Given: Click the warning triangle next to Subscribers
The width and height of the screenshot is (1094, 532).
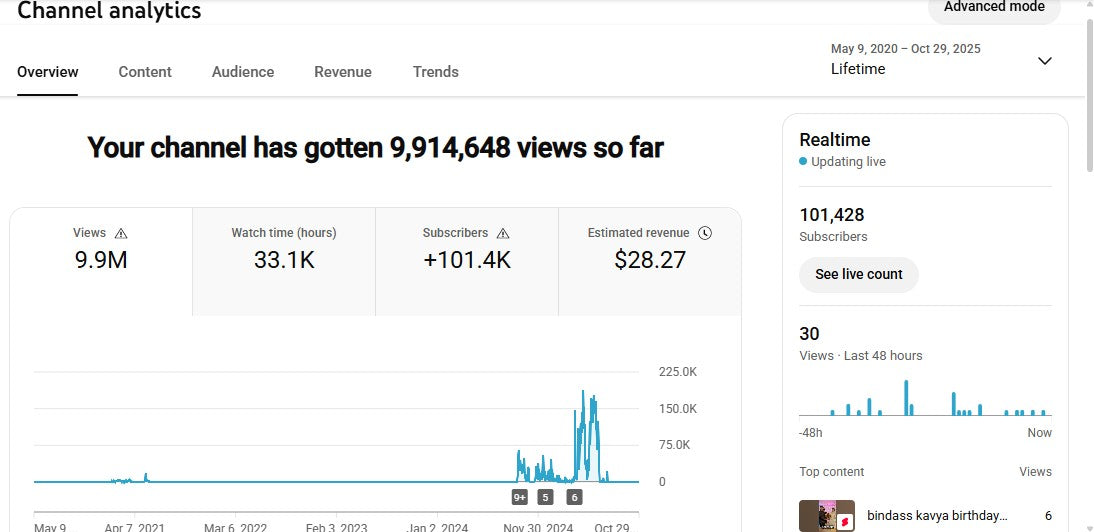Looking at the screenshot, I should pyautogui.click(x=503, y=233).
